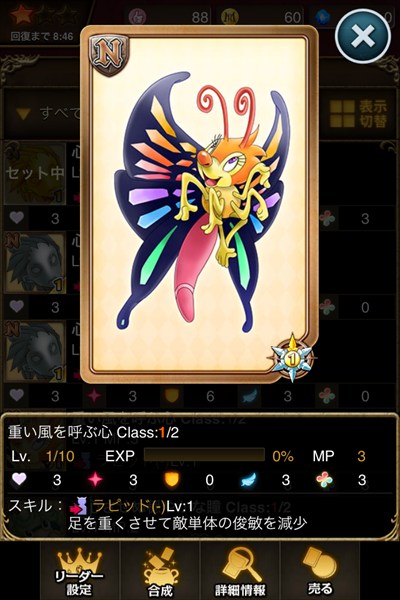Tap the ラピッド skill icon
Image resolution: width=400 pixels, height=600 pixels.
coord(79,506)
